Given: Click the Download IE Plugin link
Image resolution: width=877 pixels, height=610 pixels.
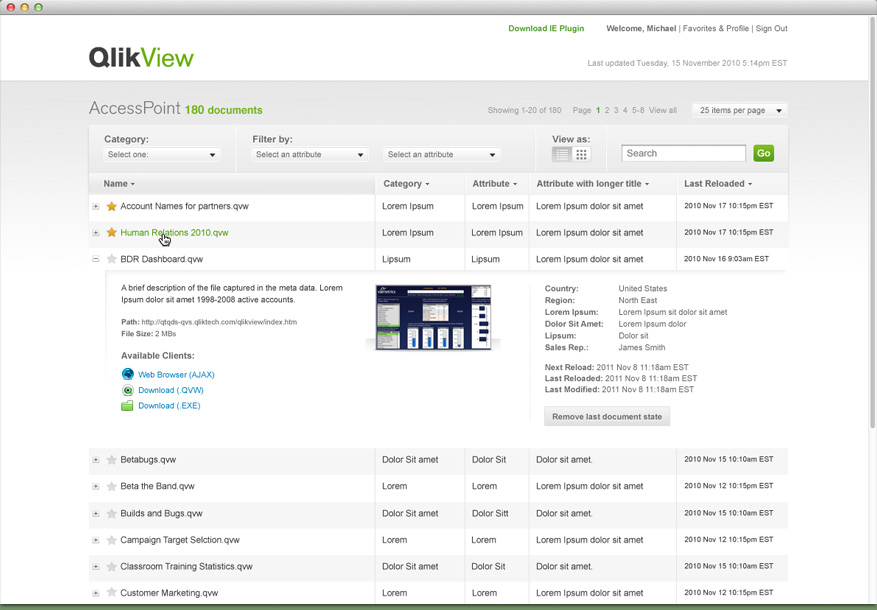Looking at the screenshot, I should [x=546, y=28].
